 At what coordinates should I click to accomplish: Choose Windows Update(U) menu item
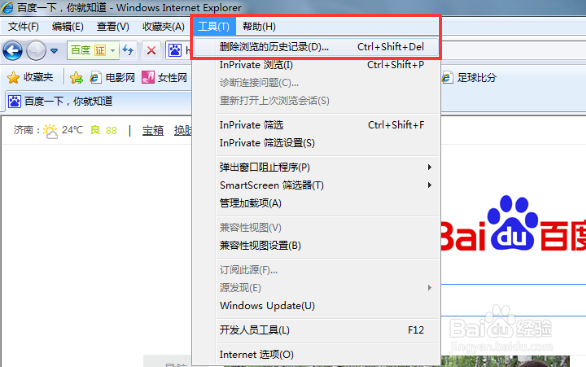(317, 306)
